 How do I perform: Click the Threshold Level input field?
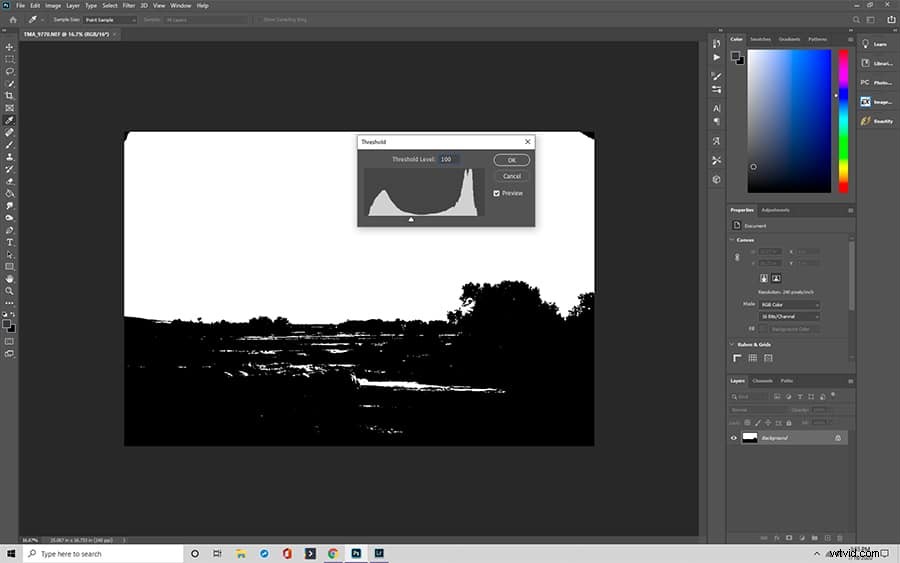click(x=448, y=159)
